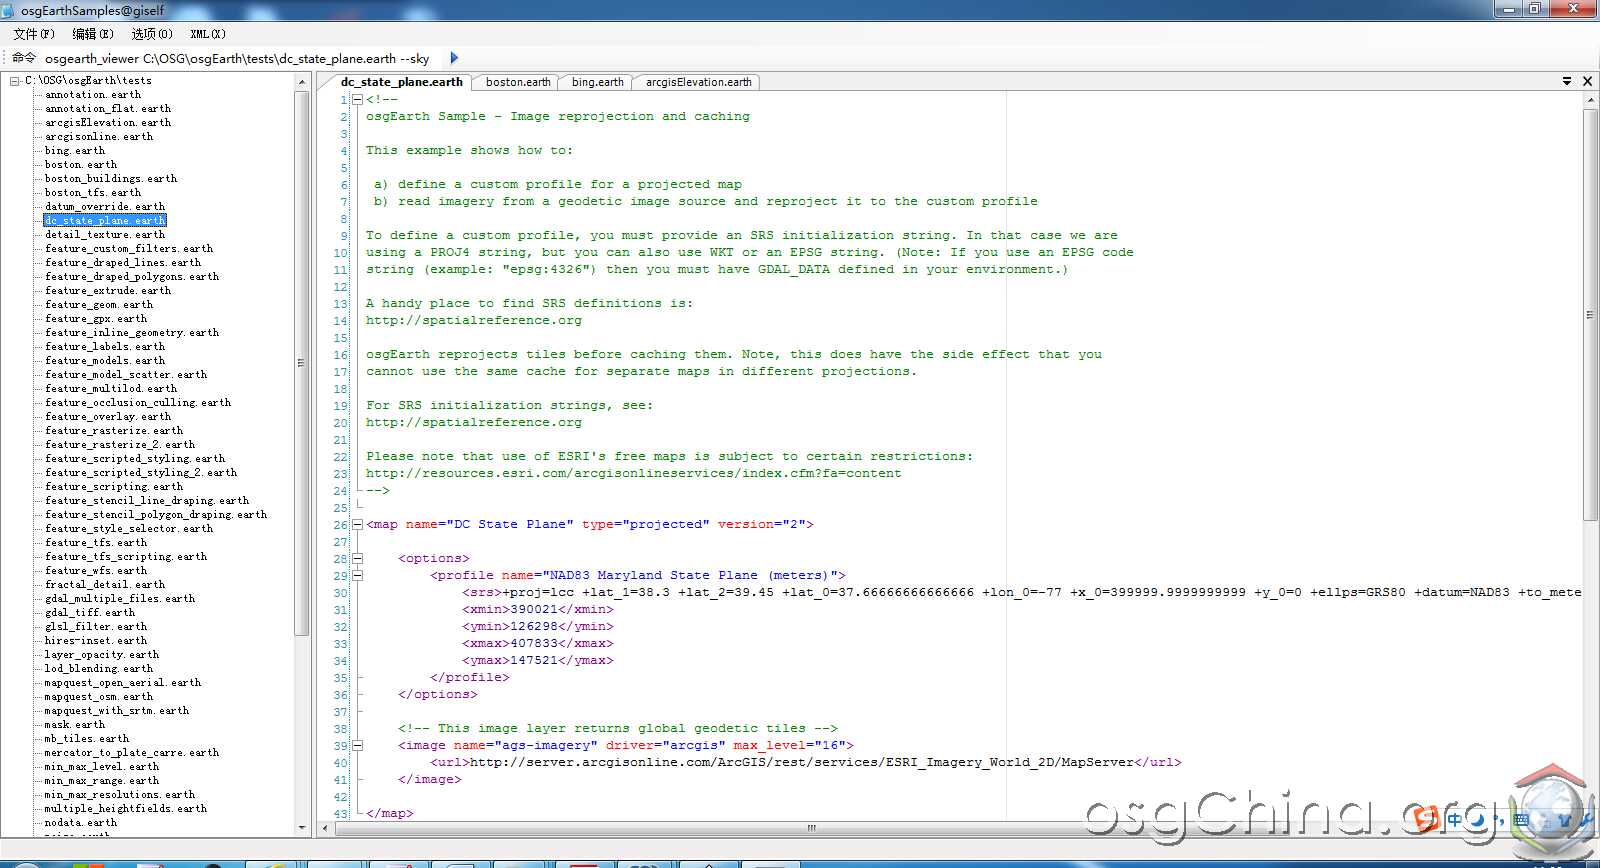Select arcgisElevation.earth in the file tree

(x=107, y=122)
